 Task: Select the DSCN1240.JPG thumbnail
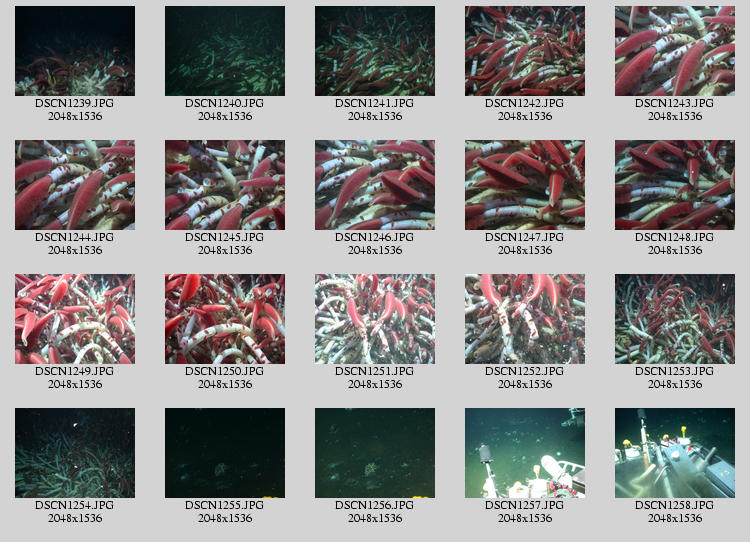tap(225, 51)
